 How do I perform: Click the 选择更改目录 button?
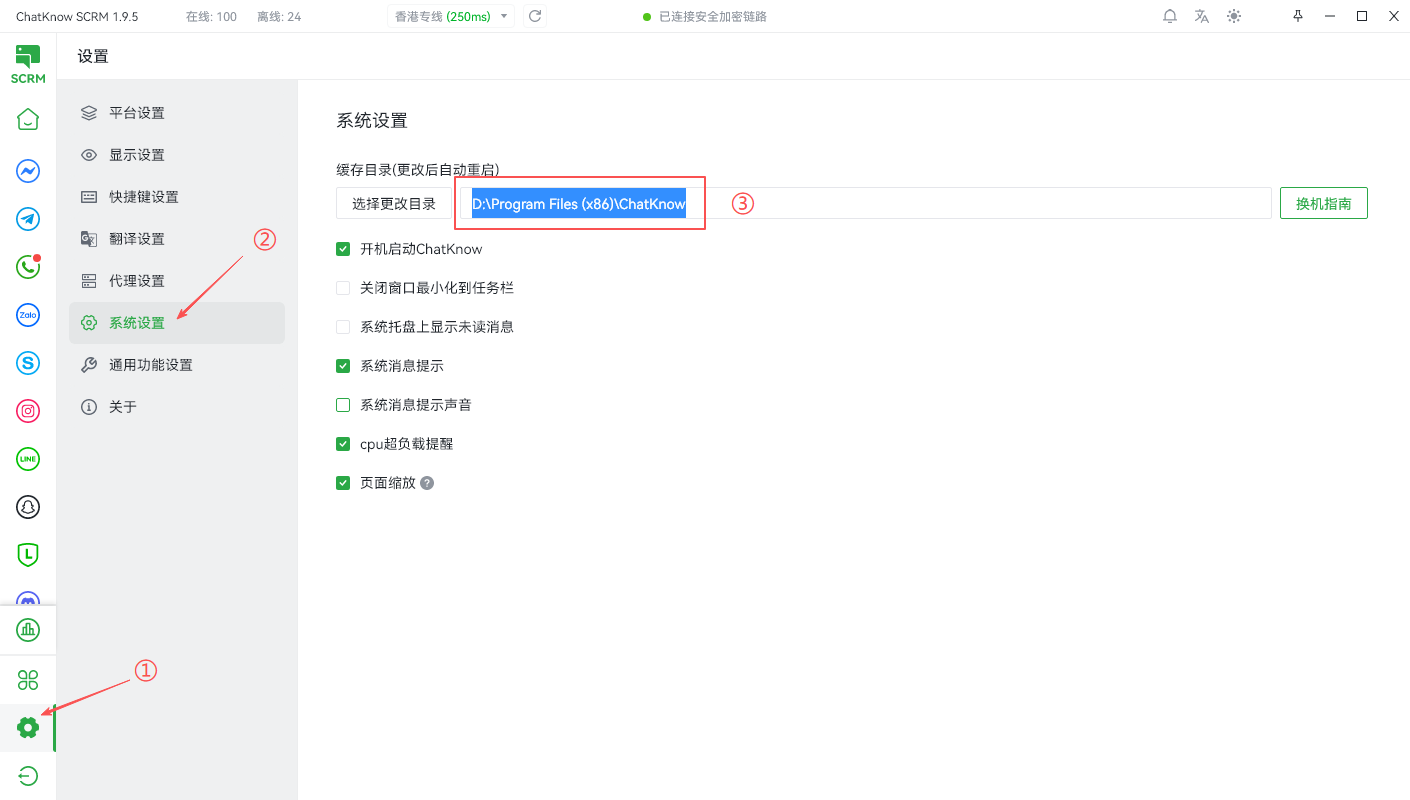click(394, 204)
